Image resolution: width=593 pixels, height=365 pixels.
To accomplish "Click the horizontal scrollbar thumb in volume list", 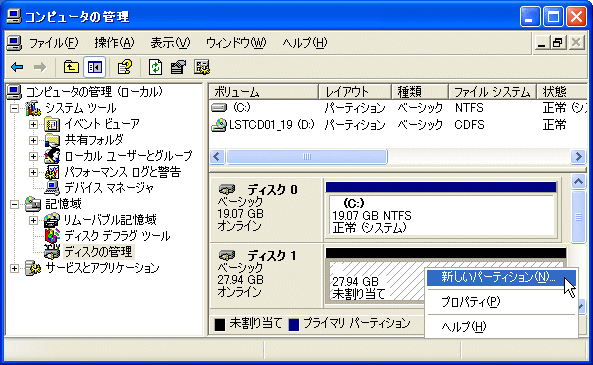I will [x=307, y=156].
